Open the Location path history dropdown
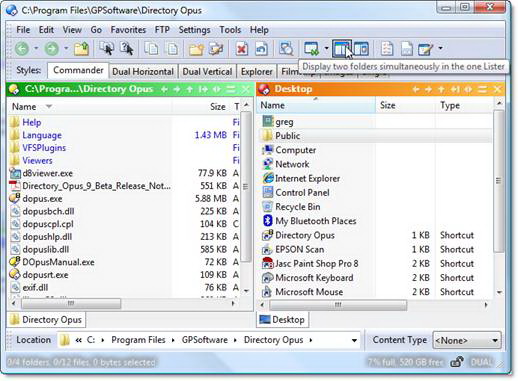 click(x=354, y=340)
